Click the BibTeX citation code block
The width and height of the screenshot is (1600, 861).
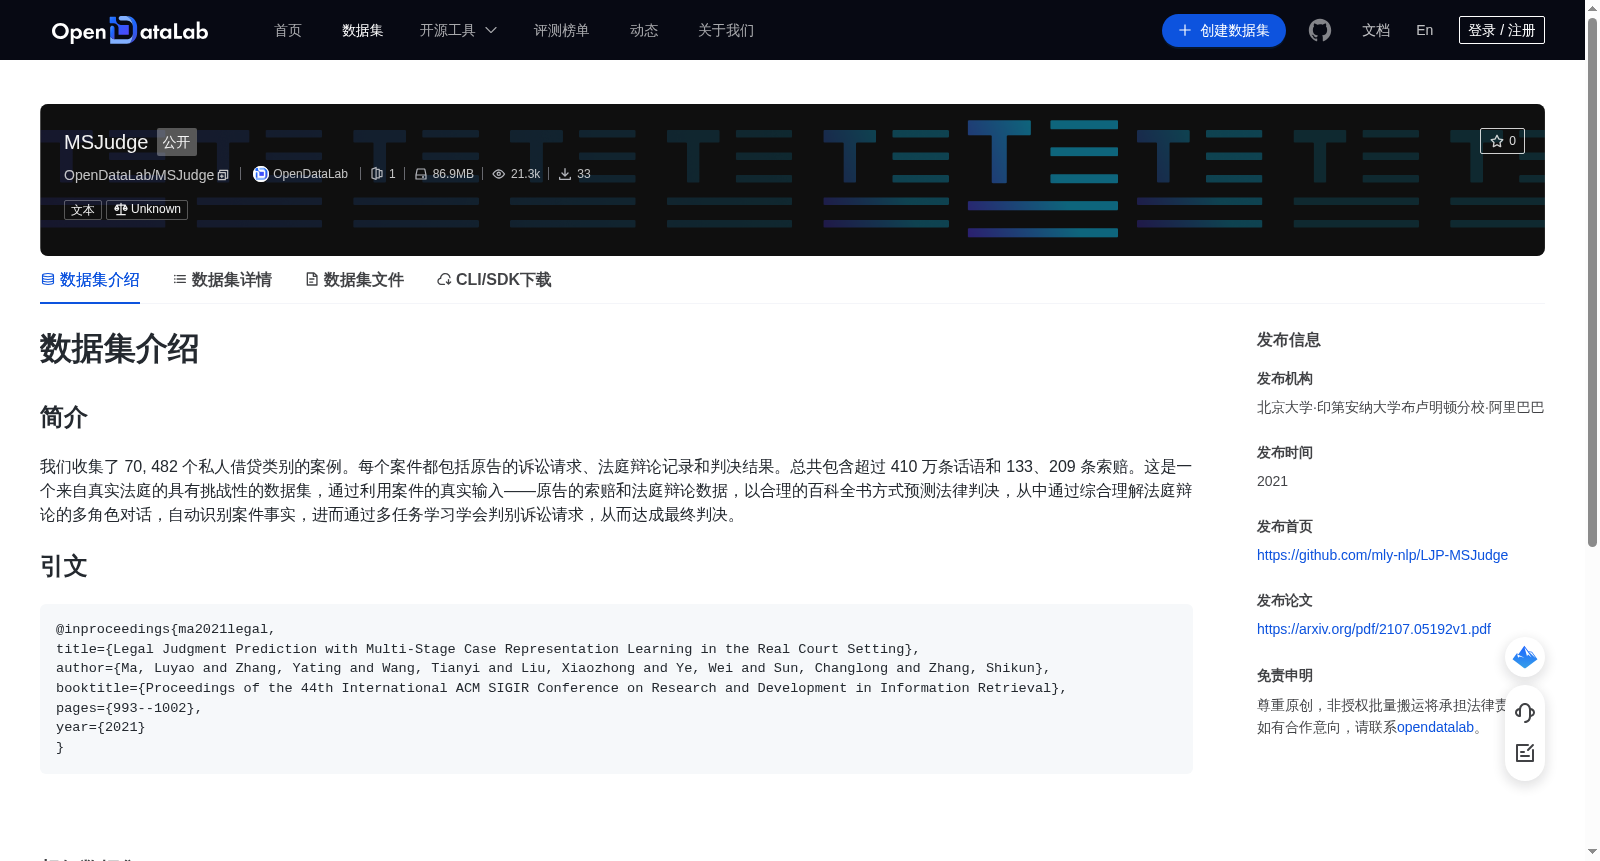(x=616, y=688)
